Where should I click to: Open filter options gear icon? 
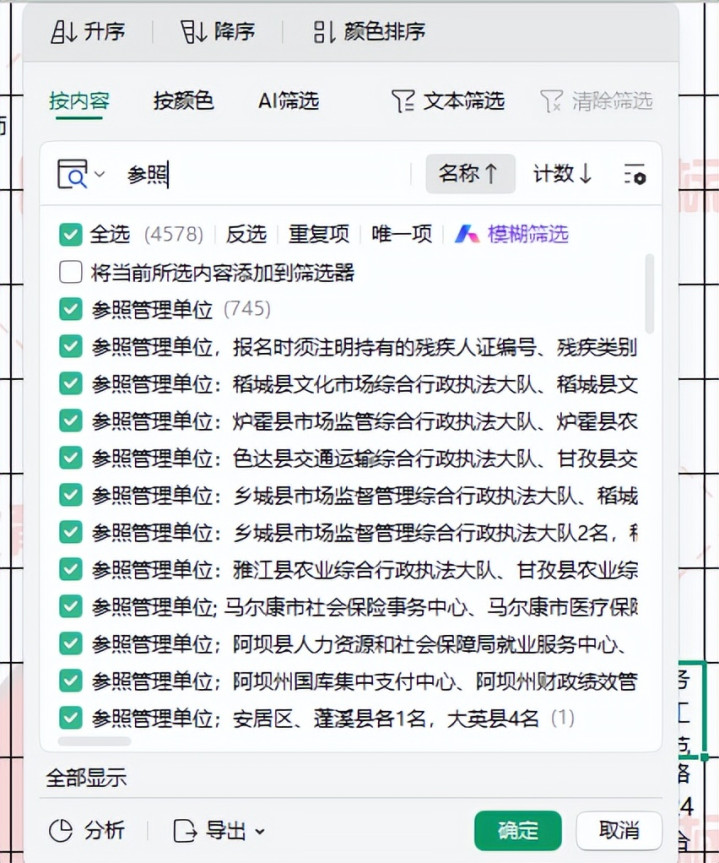pos(634,174)
